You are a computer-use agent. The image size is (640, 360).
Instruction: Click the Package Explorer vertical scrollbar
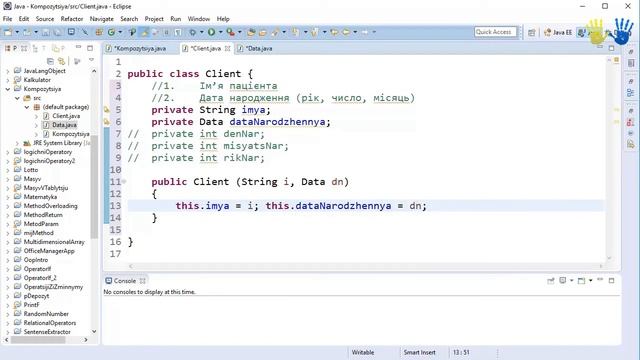[x=94, y=187]
